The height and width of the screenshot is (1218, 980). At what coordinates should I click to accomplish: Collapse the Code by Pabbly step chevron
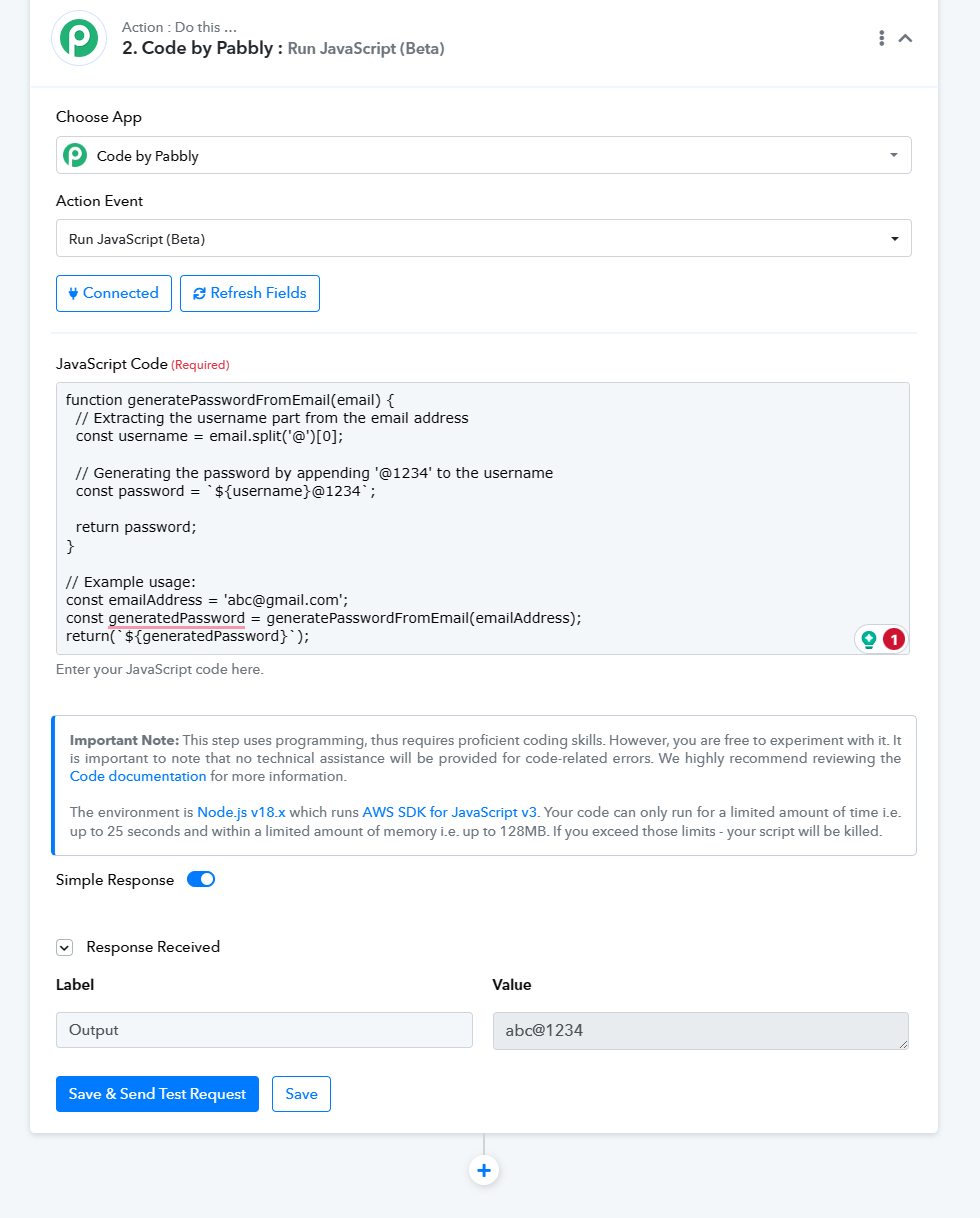[905, 38]
